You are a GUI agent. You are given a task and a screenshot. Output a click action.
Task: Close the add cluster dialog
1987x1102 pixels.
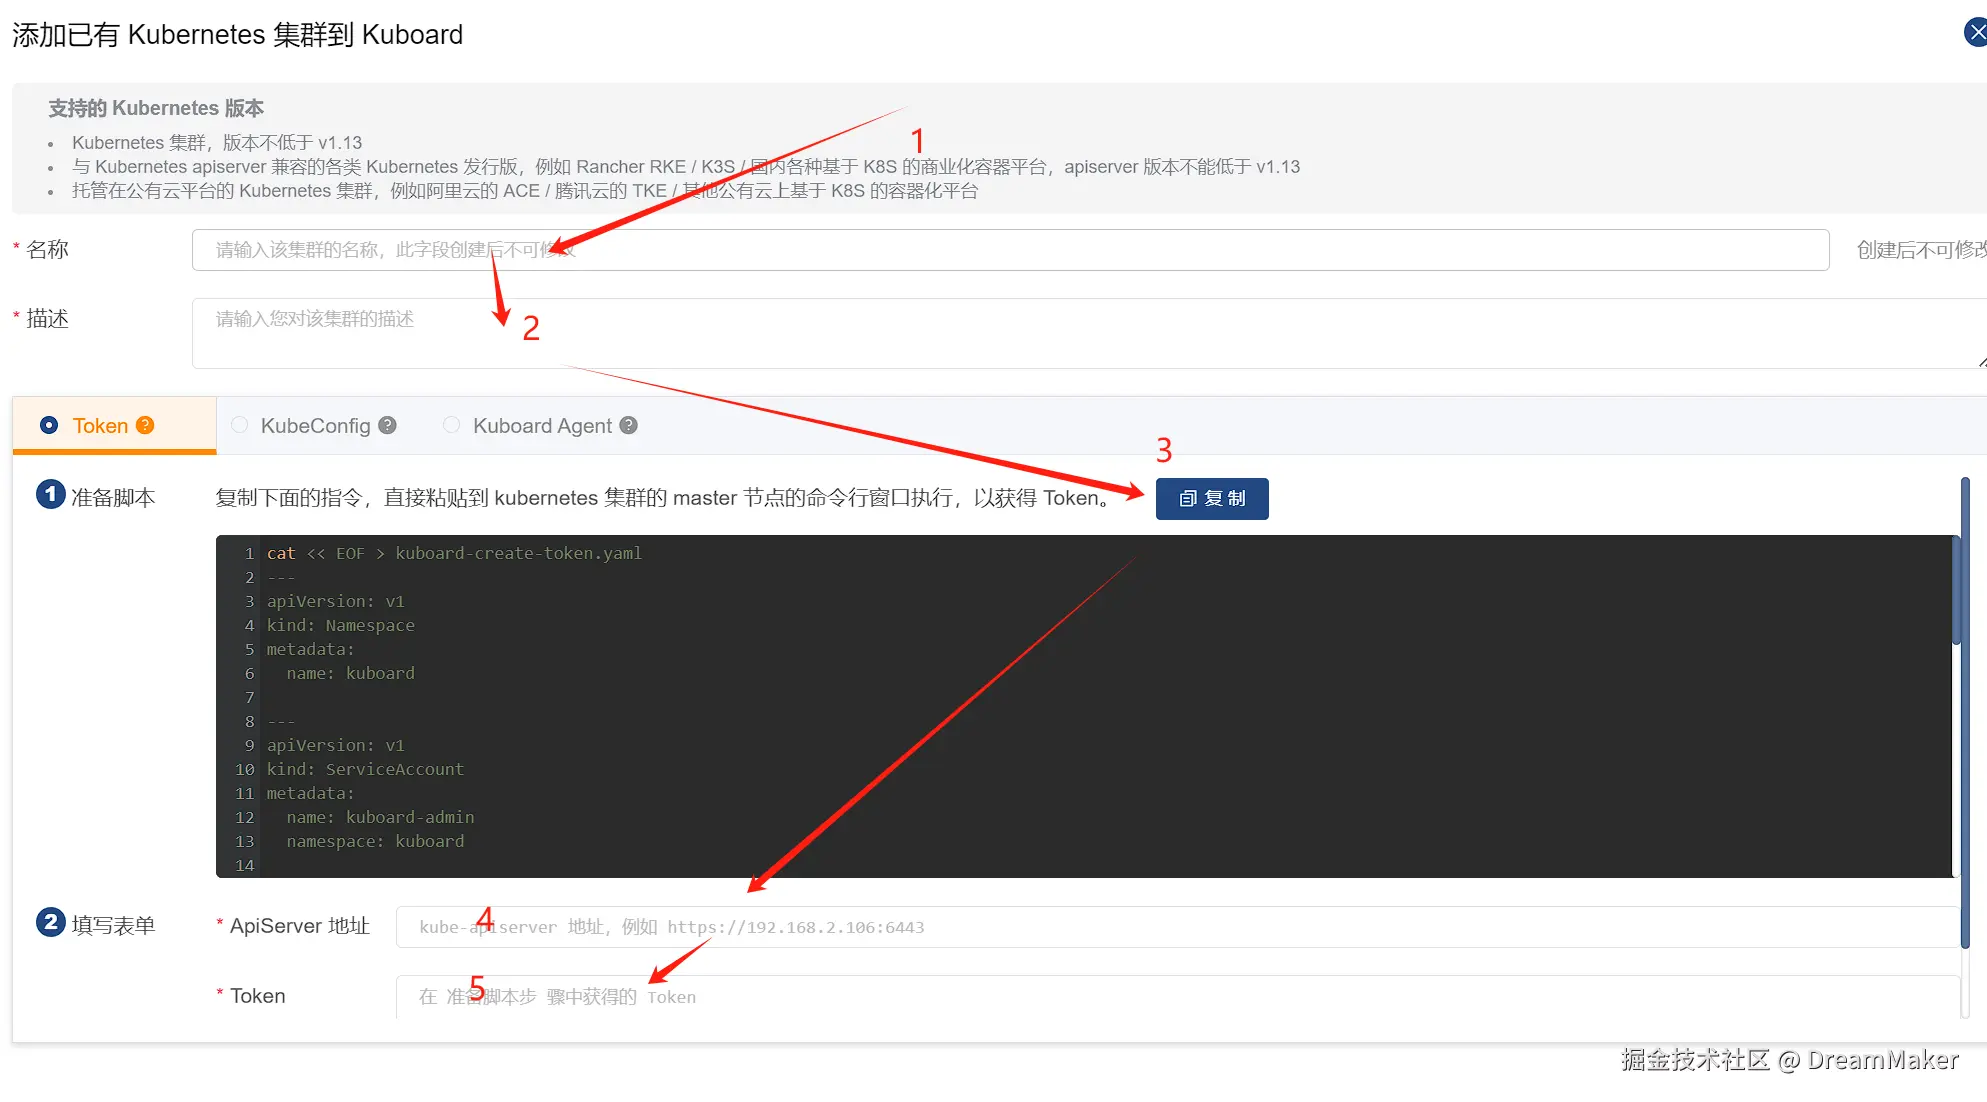pos(1976,32)
